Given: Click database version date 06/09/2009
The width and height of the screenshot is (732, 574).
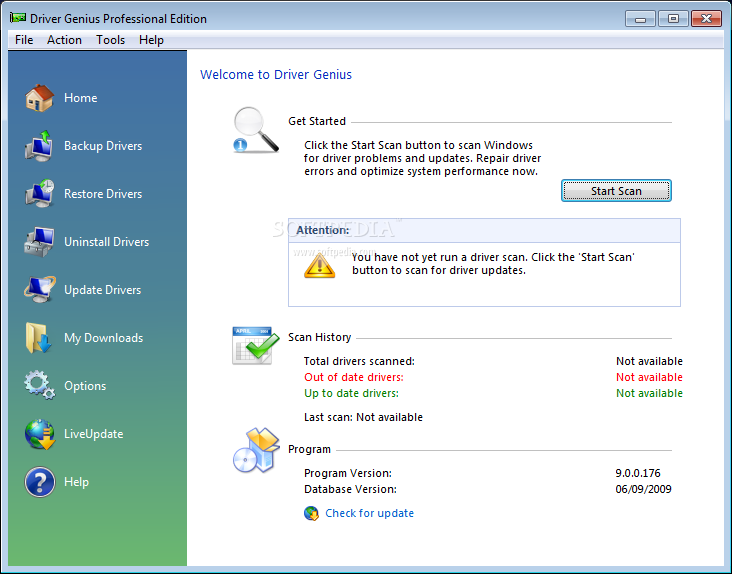Looking at the screenshot, I should pyautogui.click(x=643, y=489).
